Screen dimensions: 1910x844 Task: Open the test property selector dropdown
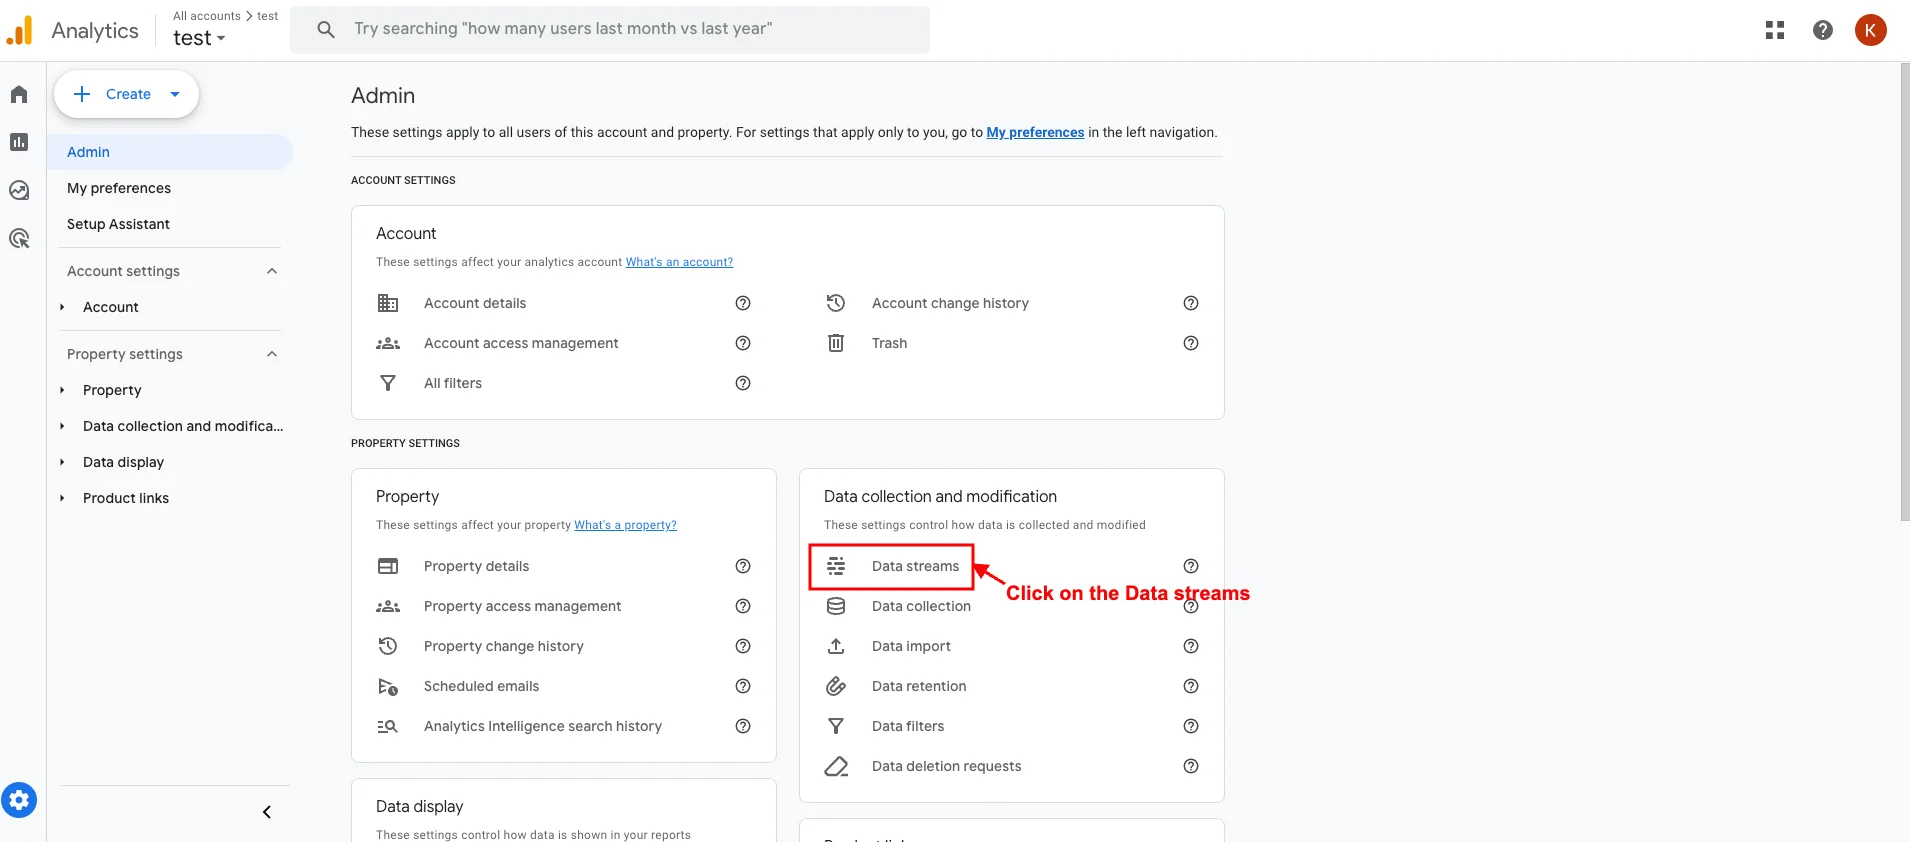[x=199, y=38]
